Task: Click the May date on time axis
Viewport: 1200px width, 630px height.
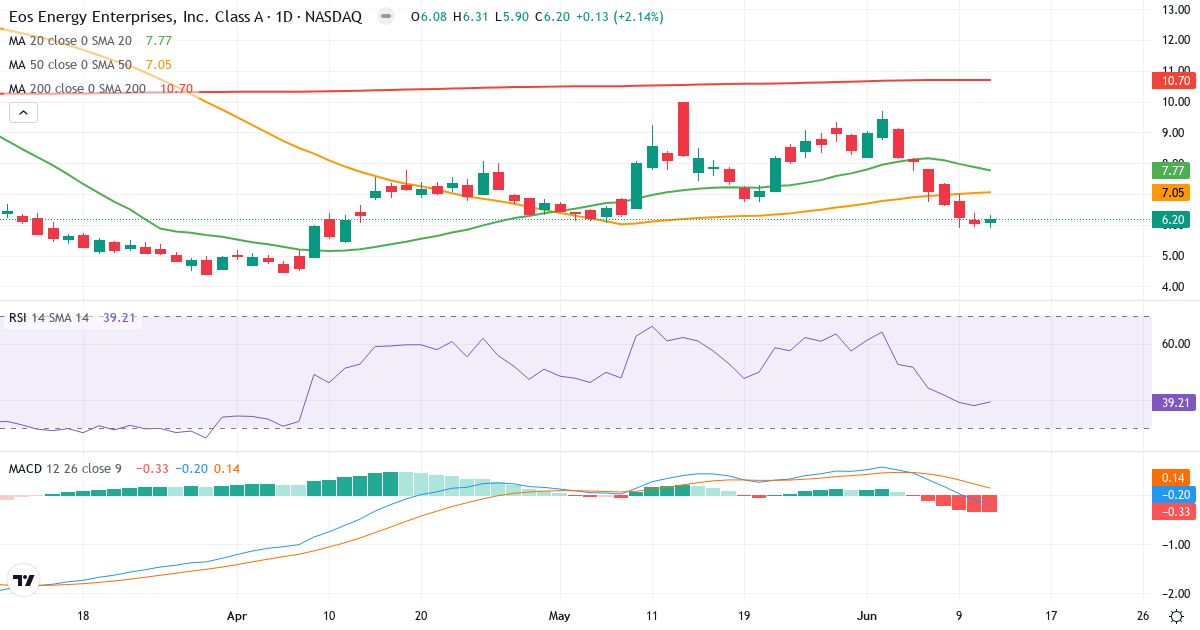Action: coord(560,616)
